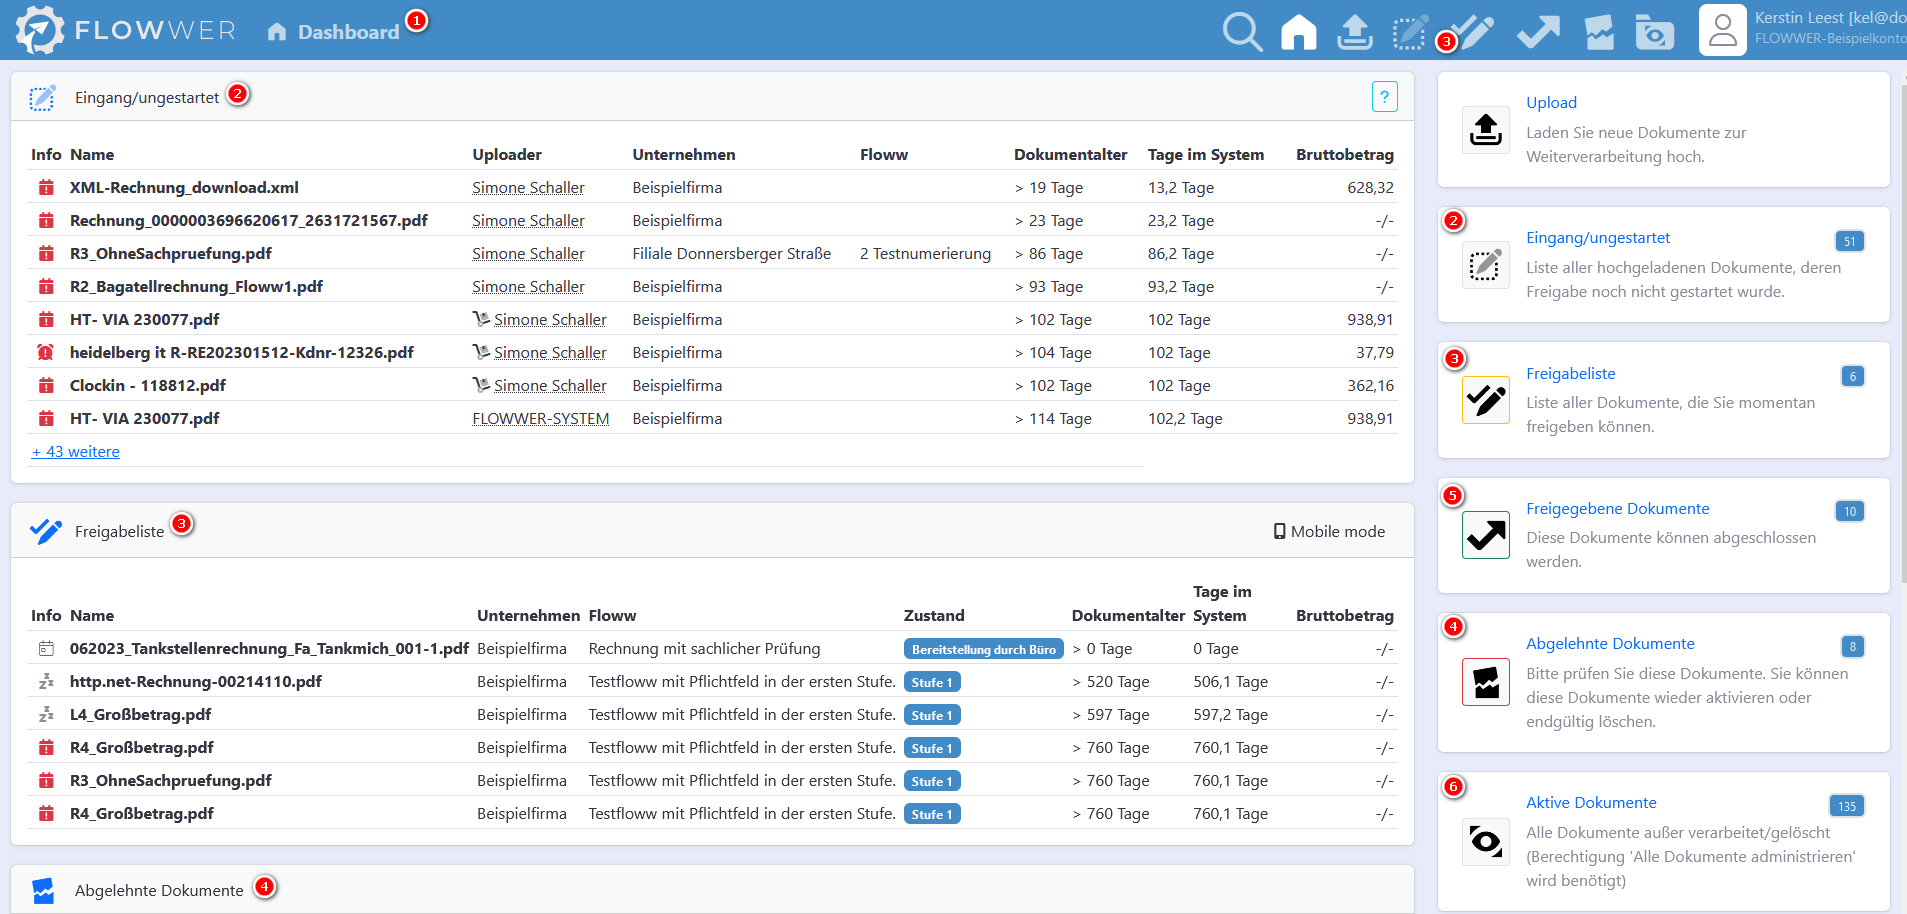Click the Freigabeliste pen-check icon in toolbar
The width and height of the screenshot is (1907, 914).
pyautogui.click(x=1474, y=32)
